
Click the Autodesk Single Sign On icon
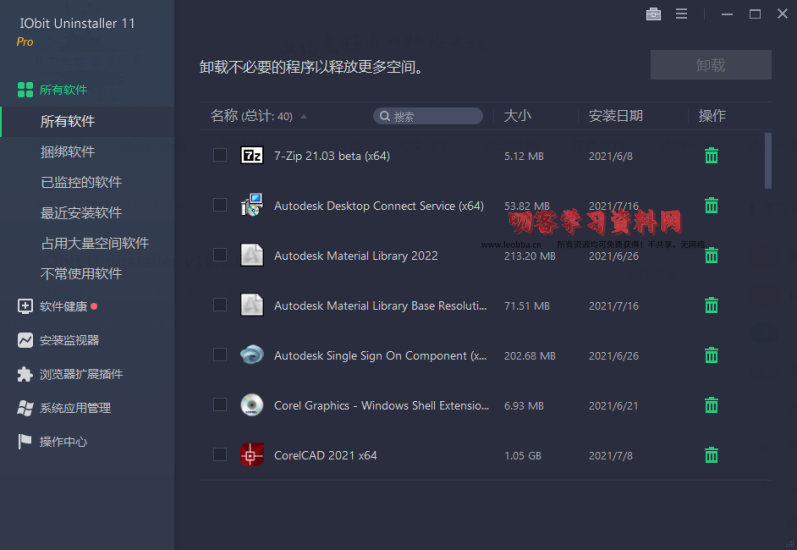(252, 355)
